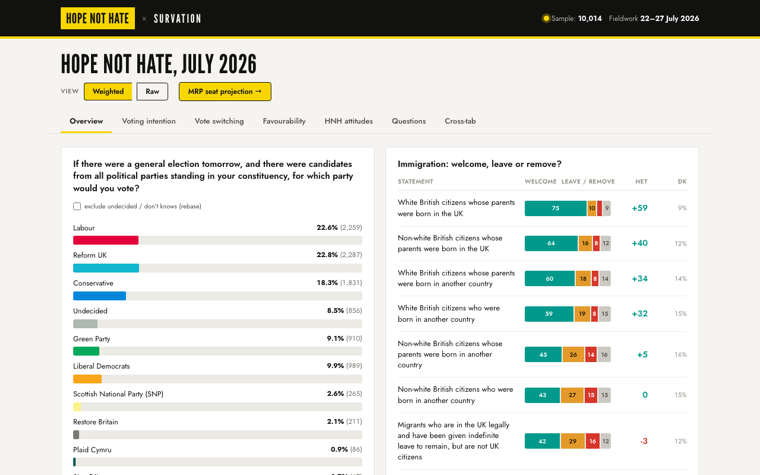Screen dimensions: 760x475
Task: Click the red Labour bar
Action: point(106,240)
